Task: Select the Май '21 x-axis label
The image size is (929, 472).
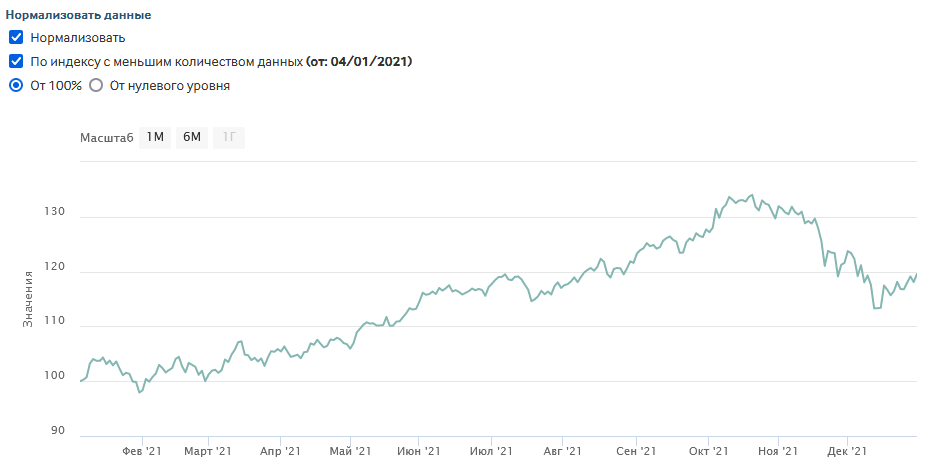Action: 350,452
